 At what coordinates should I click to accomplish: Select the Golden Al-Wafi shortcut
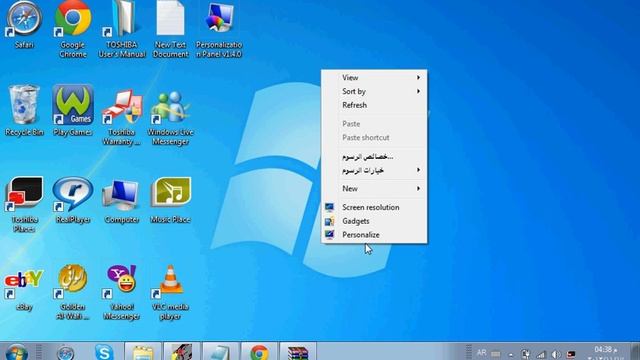click(73, 292)
